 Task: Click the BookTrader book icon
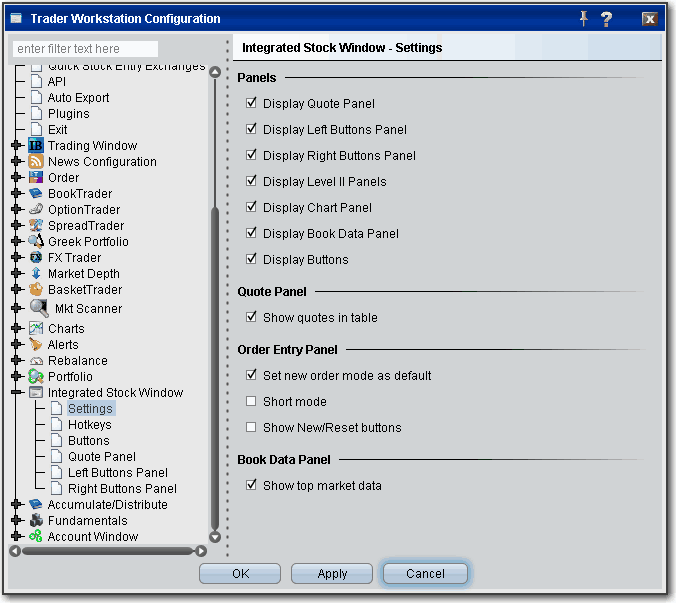click(36, 193)
